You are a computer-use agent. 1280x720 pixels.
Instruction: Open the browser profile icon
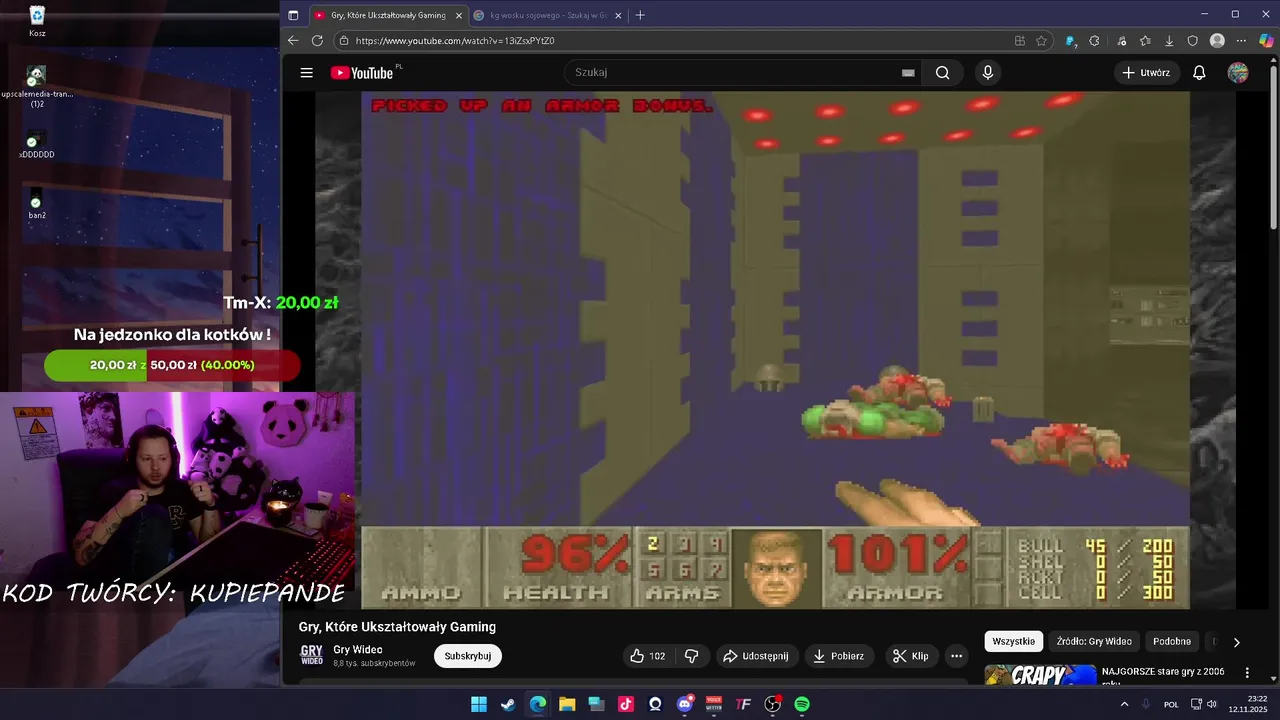coord(1217,41)
